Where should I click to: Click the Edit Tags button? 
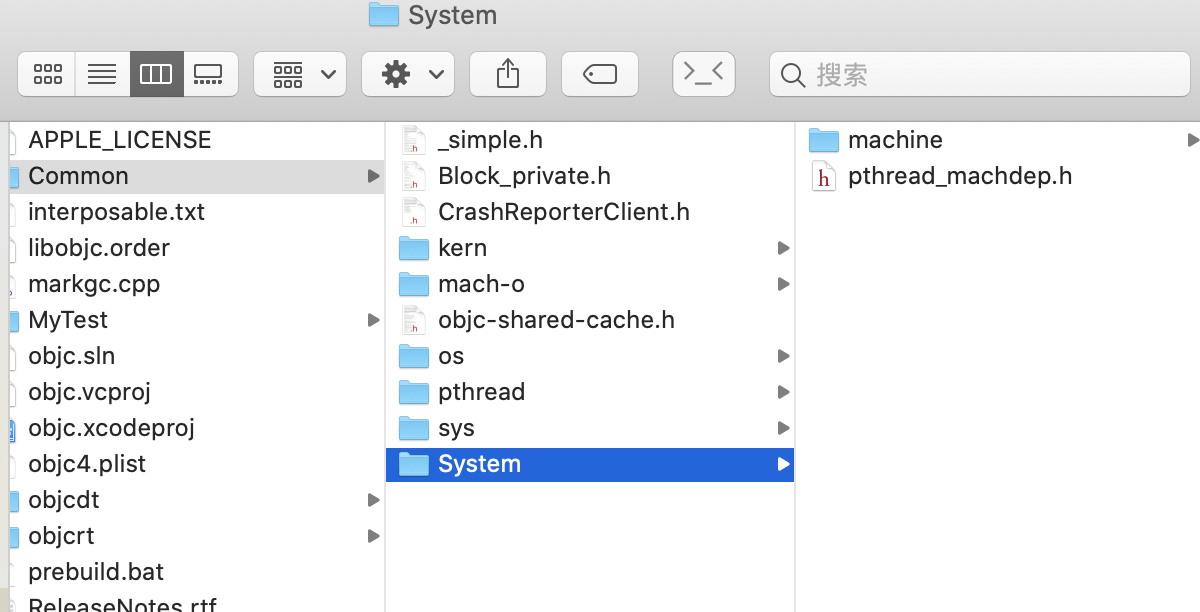(600, 74)
